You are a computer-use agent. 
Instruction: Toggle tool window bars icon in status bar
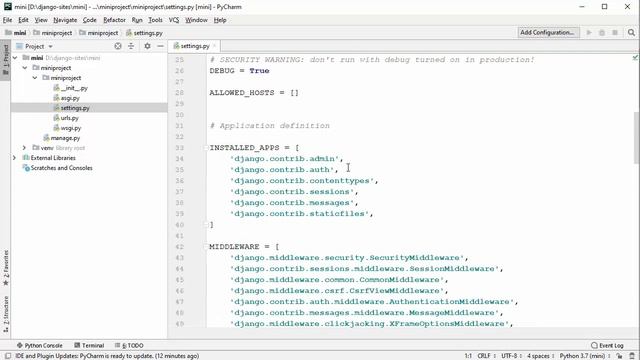[7, 356]
